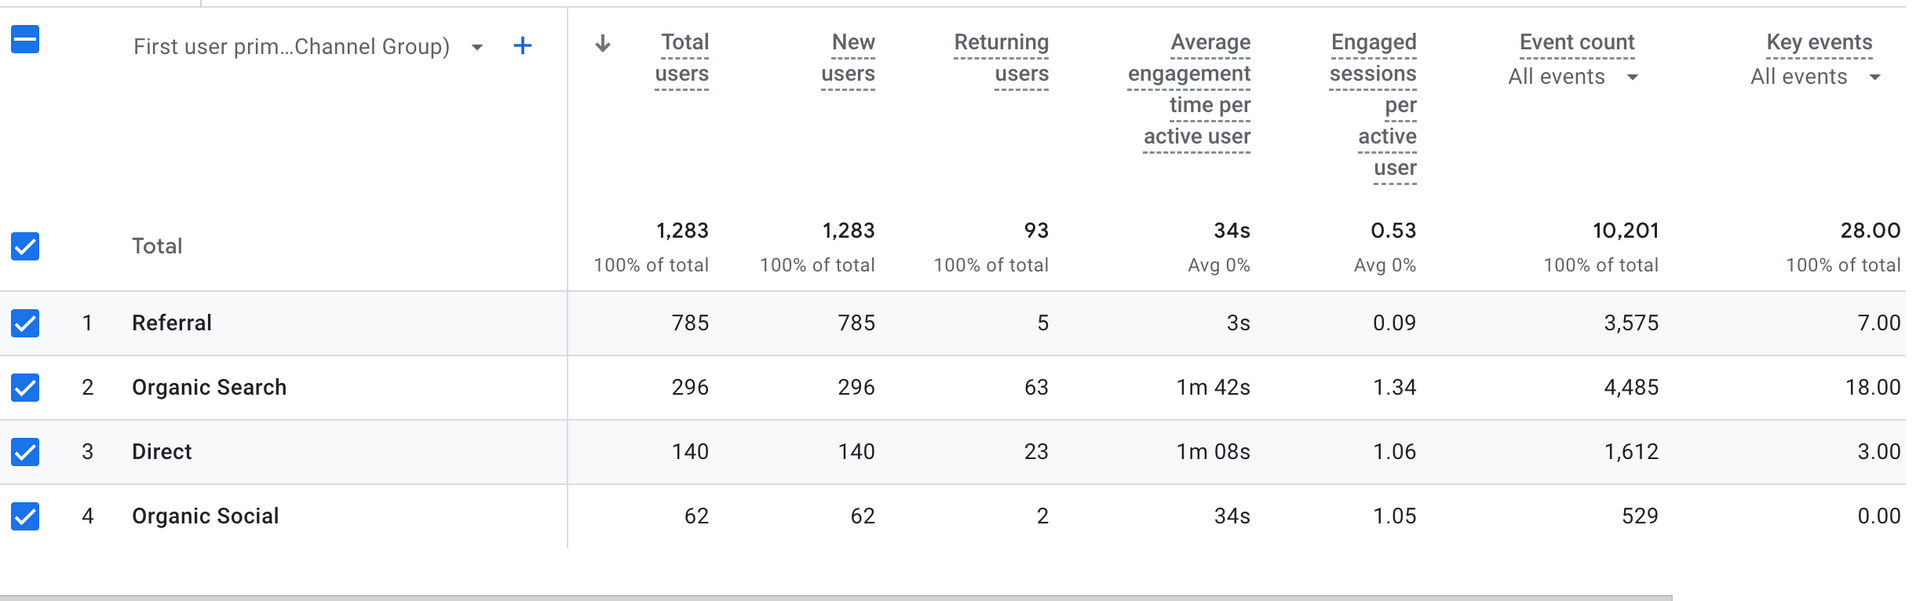This screenshot has height=601, width=1920.
Task: Click the plus icon to add secondary dimension
Action: point(522,46)
